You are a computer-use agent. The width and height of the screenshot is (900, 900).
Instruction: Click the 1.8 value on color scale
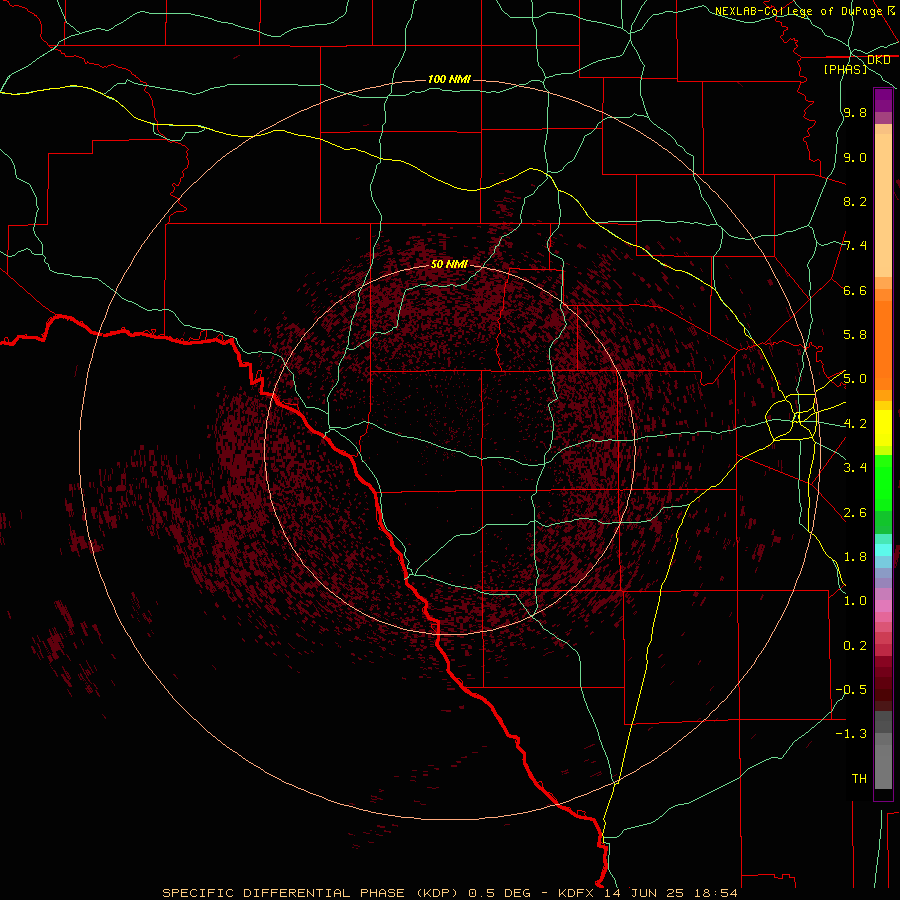[855, 557]
